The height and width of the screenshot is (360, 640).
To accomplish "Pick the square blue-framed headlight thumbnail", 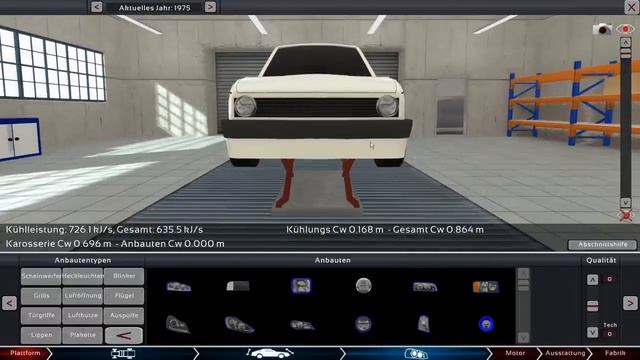I will (301, 286).
